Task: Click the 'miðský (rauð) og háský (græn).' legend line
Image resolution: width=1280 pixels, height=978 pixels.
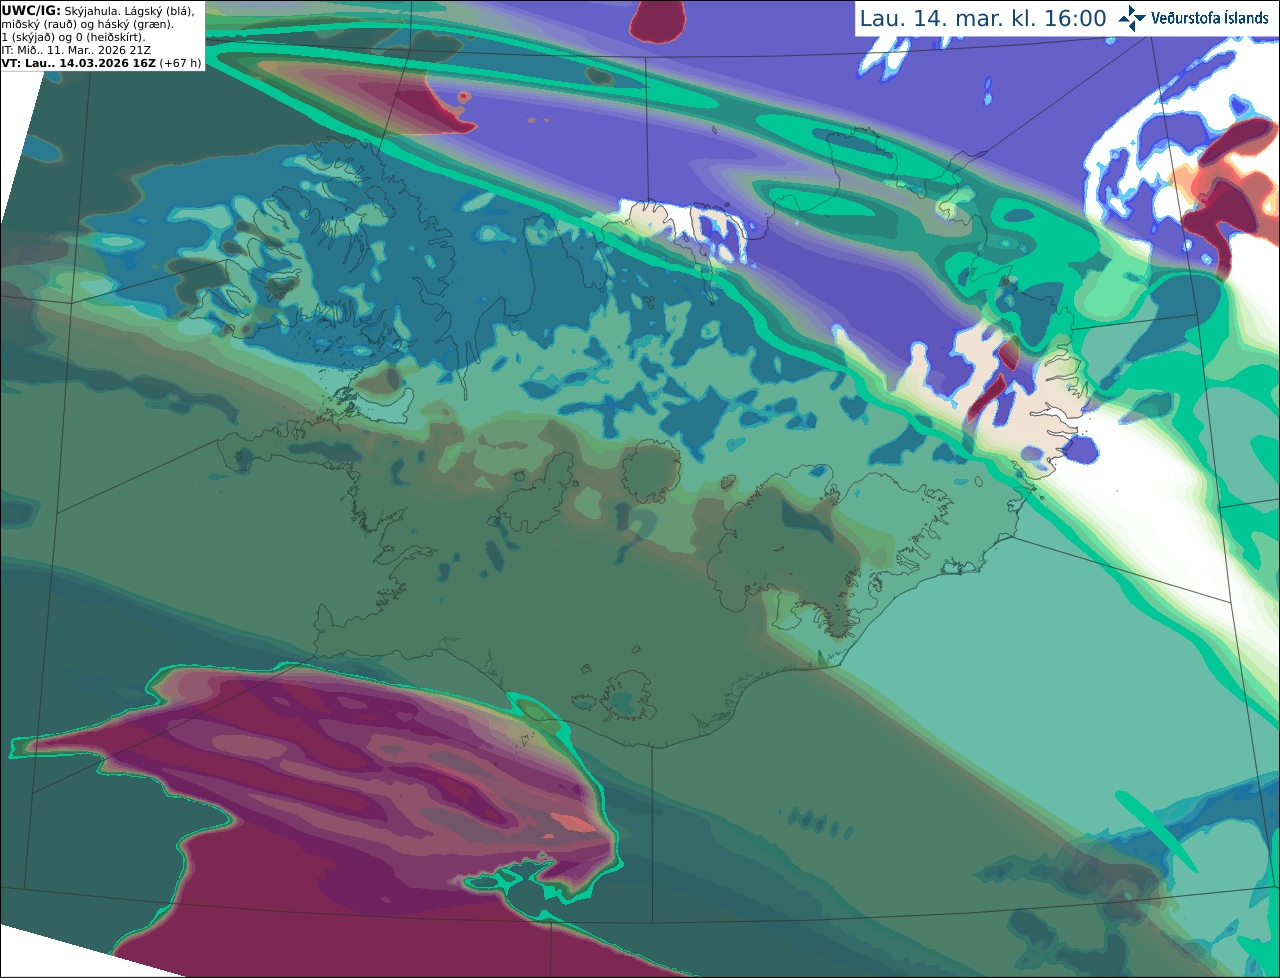Action: coord(88,24)
